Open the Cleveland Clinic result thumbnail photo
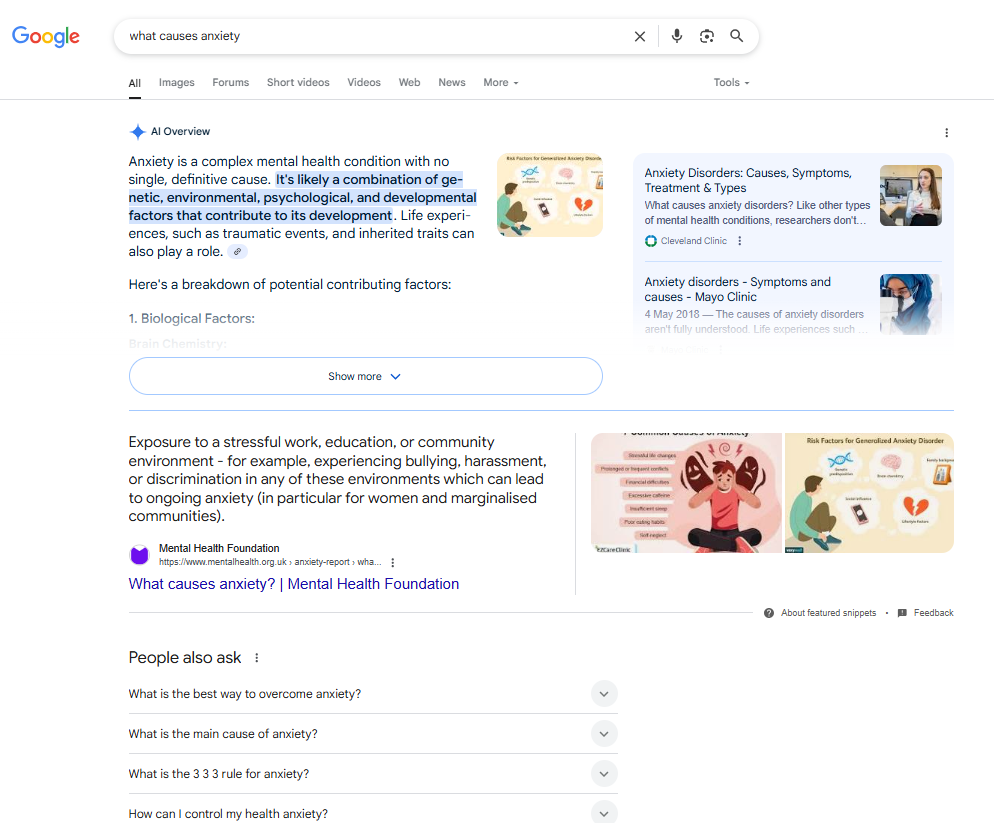 pos(910,195)
